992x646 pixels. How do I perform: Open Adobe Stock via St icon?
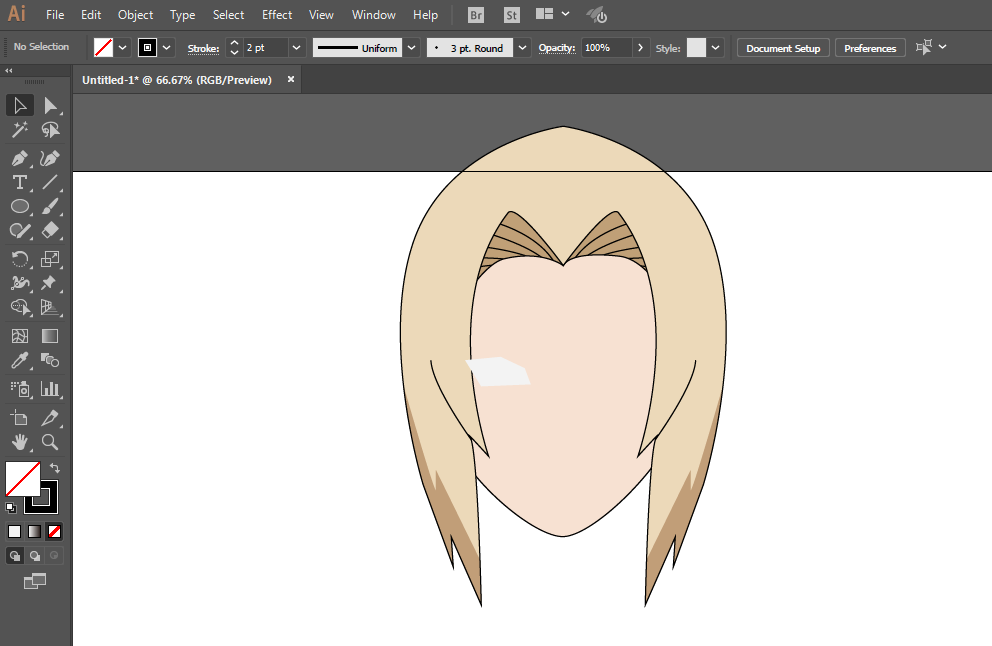pyautogui.click(x=512, y=15)
